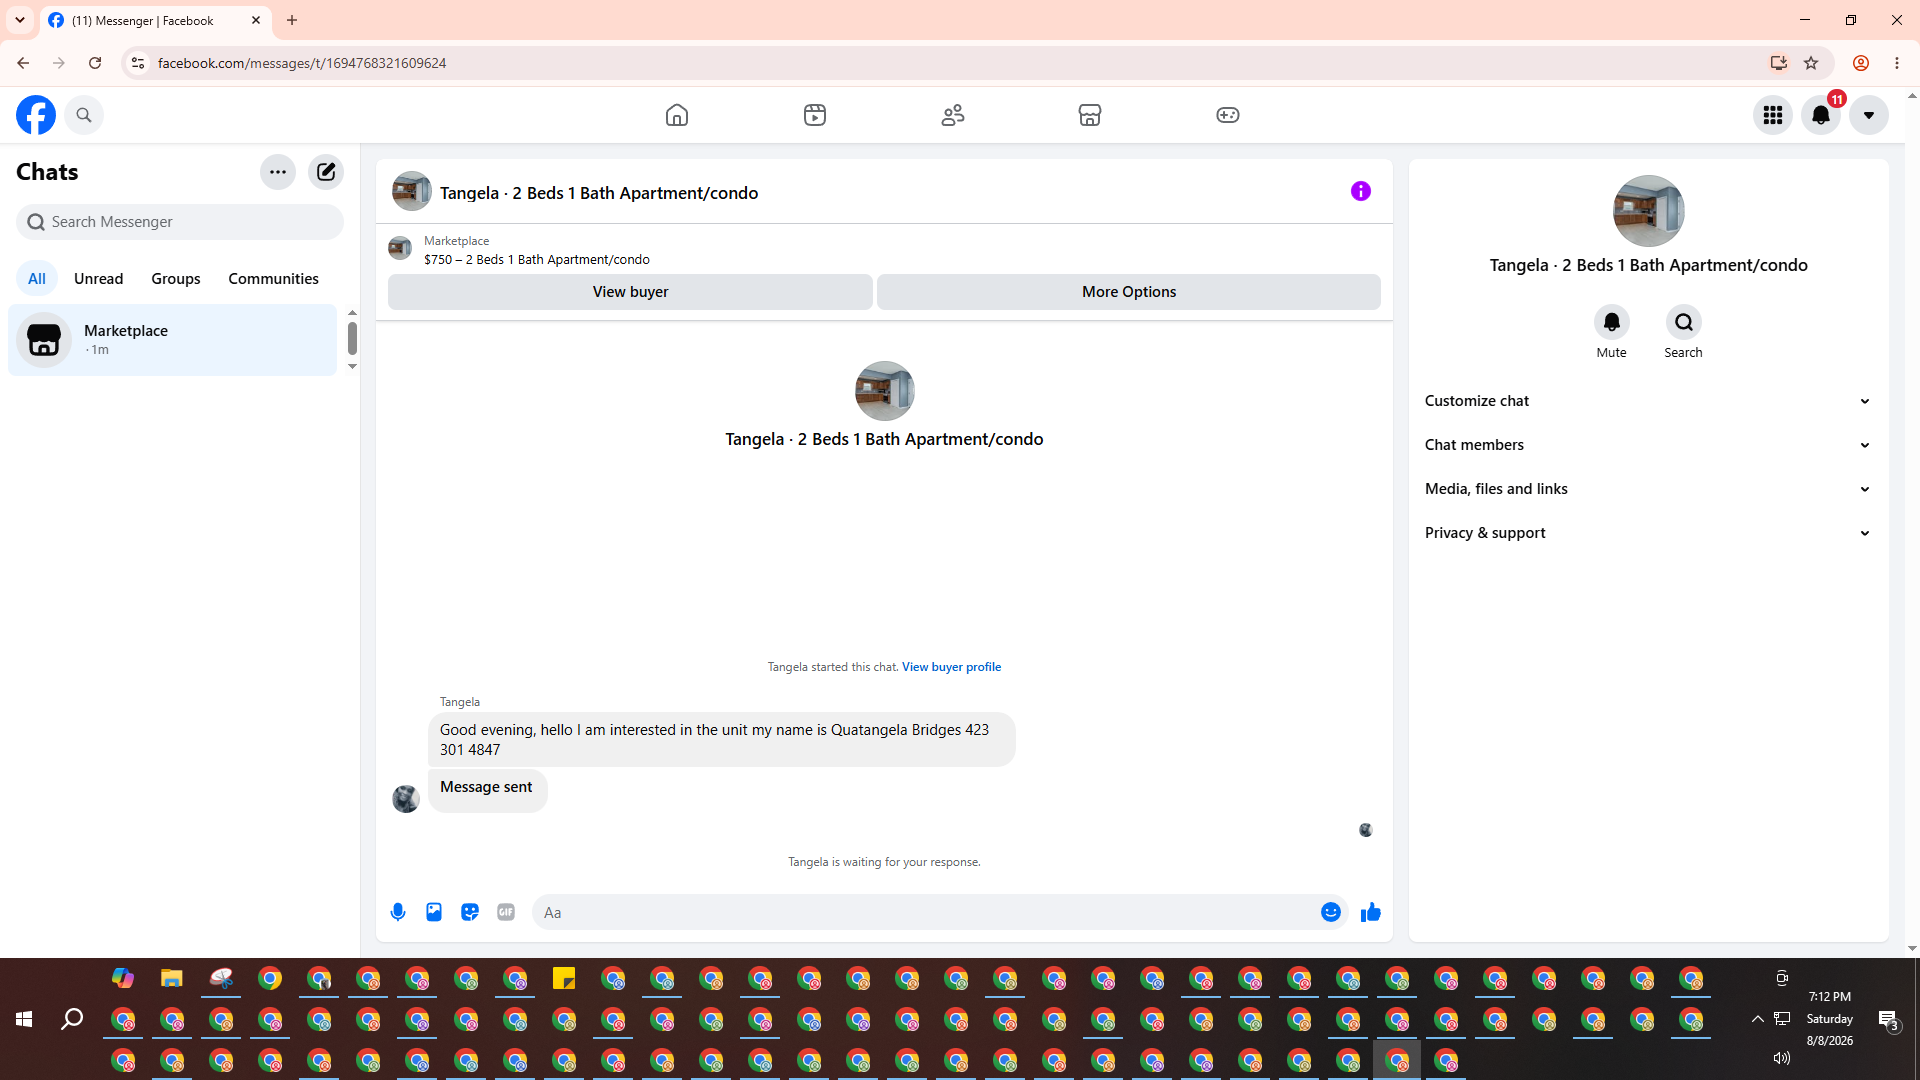Click the '$750 – 2 Beds 1 Bath Apartment/condo' listing text
Image resolution: width=1920 pixels, height=1080 pixels.
pos(537,260)
